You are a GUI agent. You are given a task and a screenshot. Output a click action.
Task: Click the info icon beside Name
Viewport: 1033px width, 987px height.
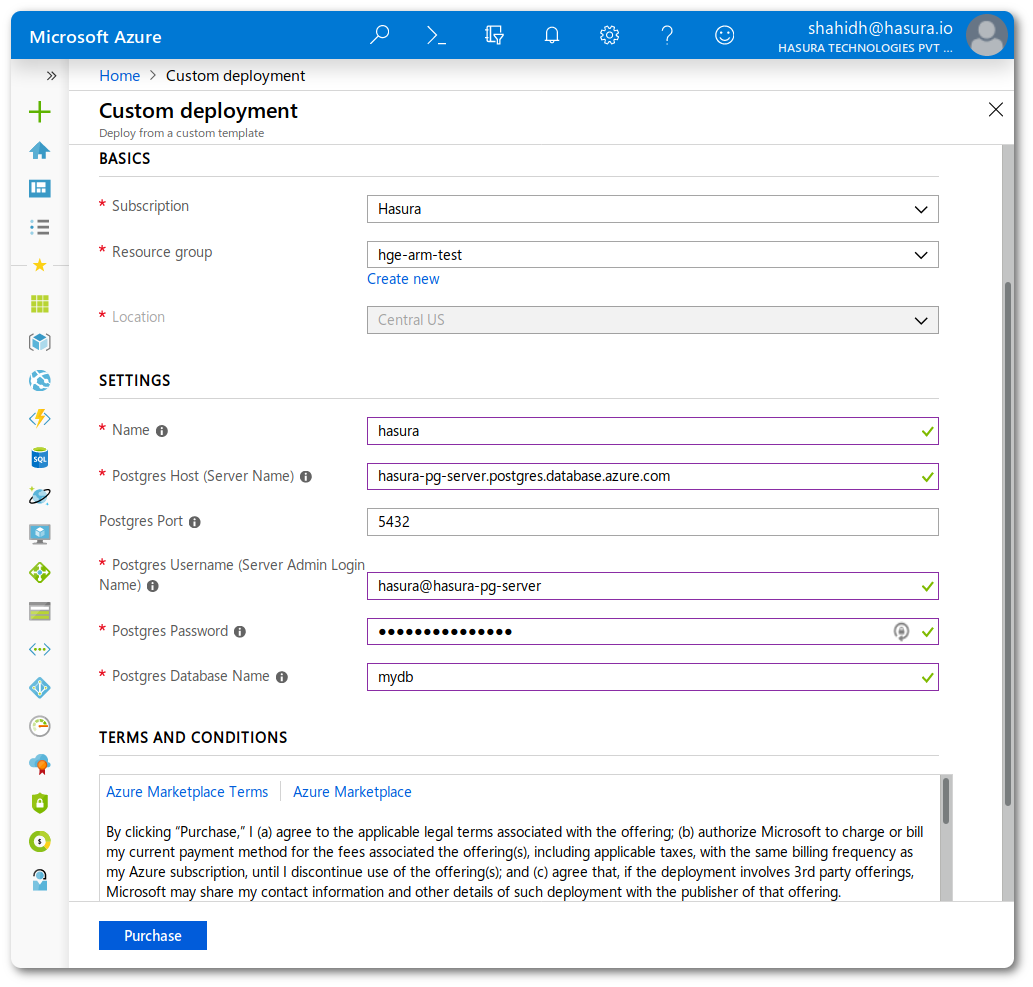(161, 431)
